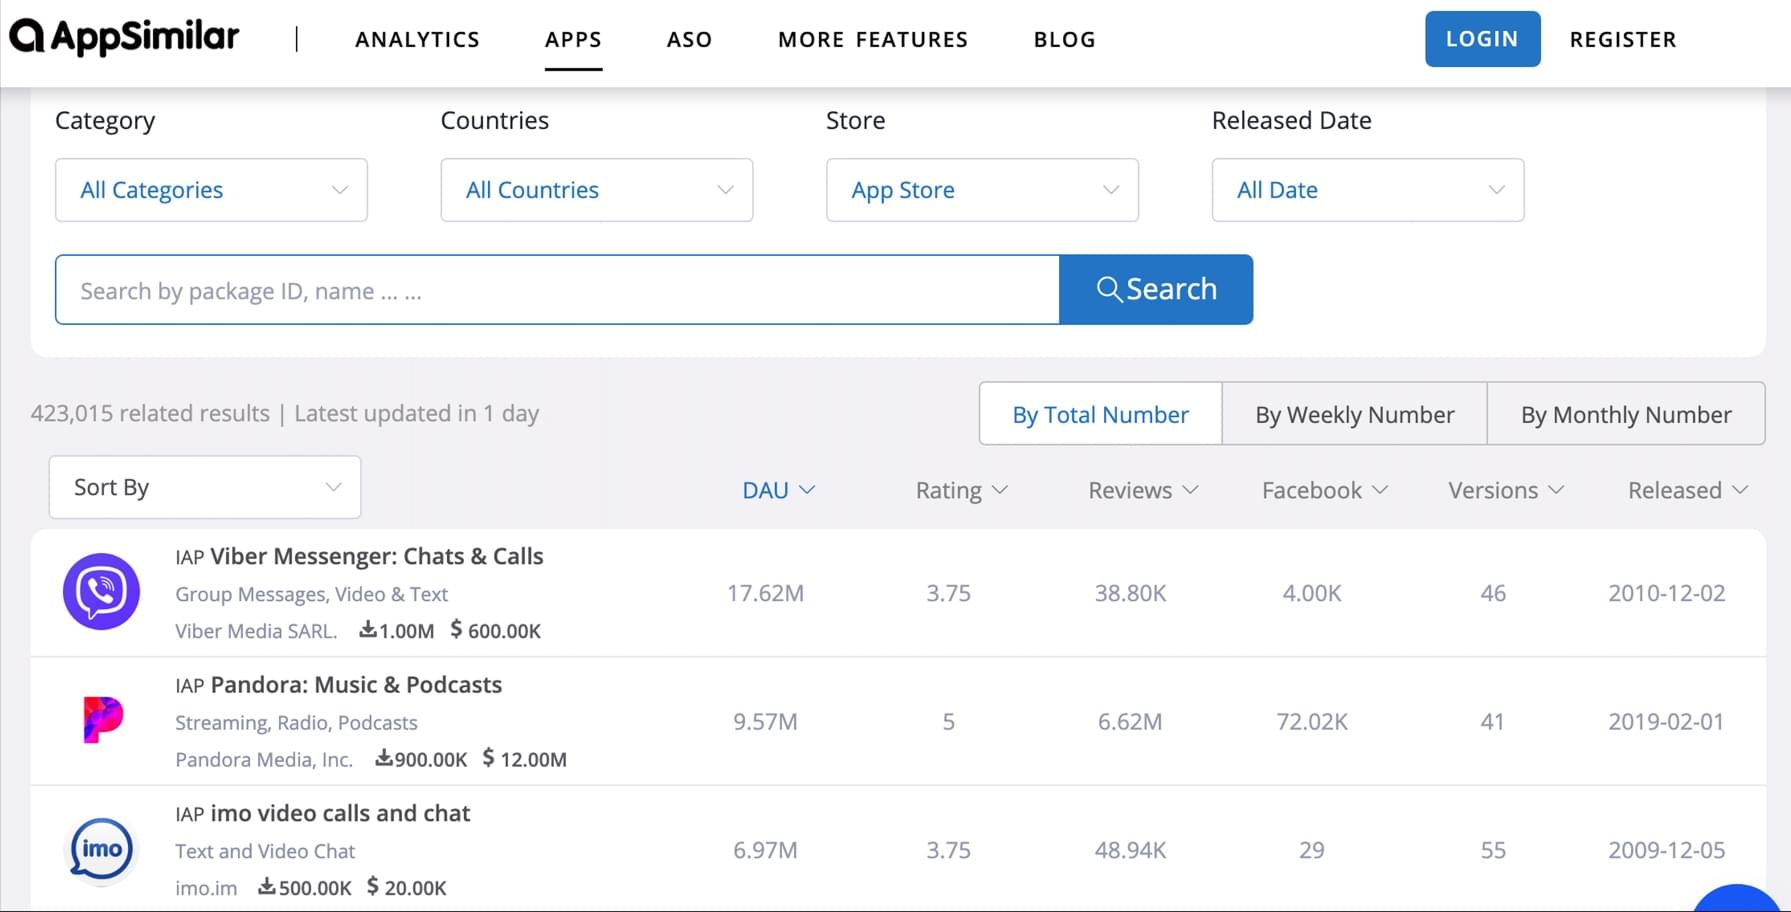Sort by Facebook column
The height and width of the screenshot is (912, 1791).
click(x=1325, y=490)
